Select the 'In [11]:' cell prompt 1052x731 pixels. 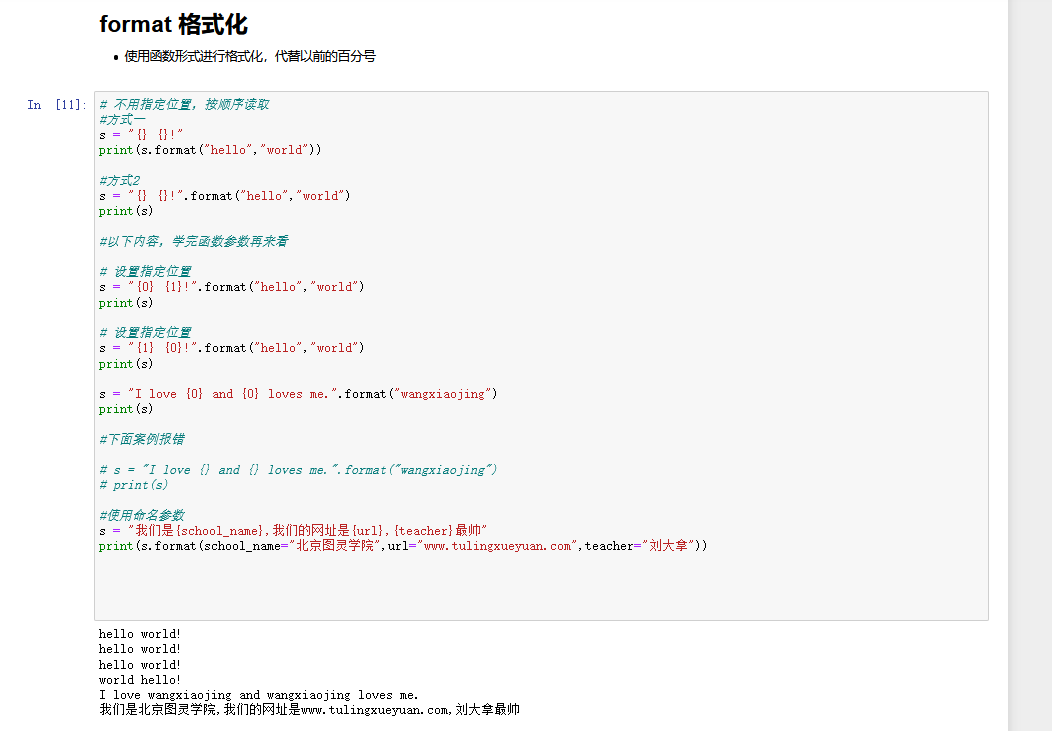[x=56, y=105]
